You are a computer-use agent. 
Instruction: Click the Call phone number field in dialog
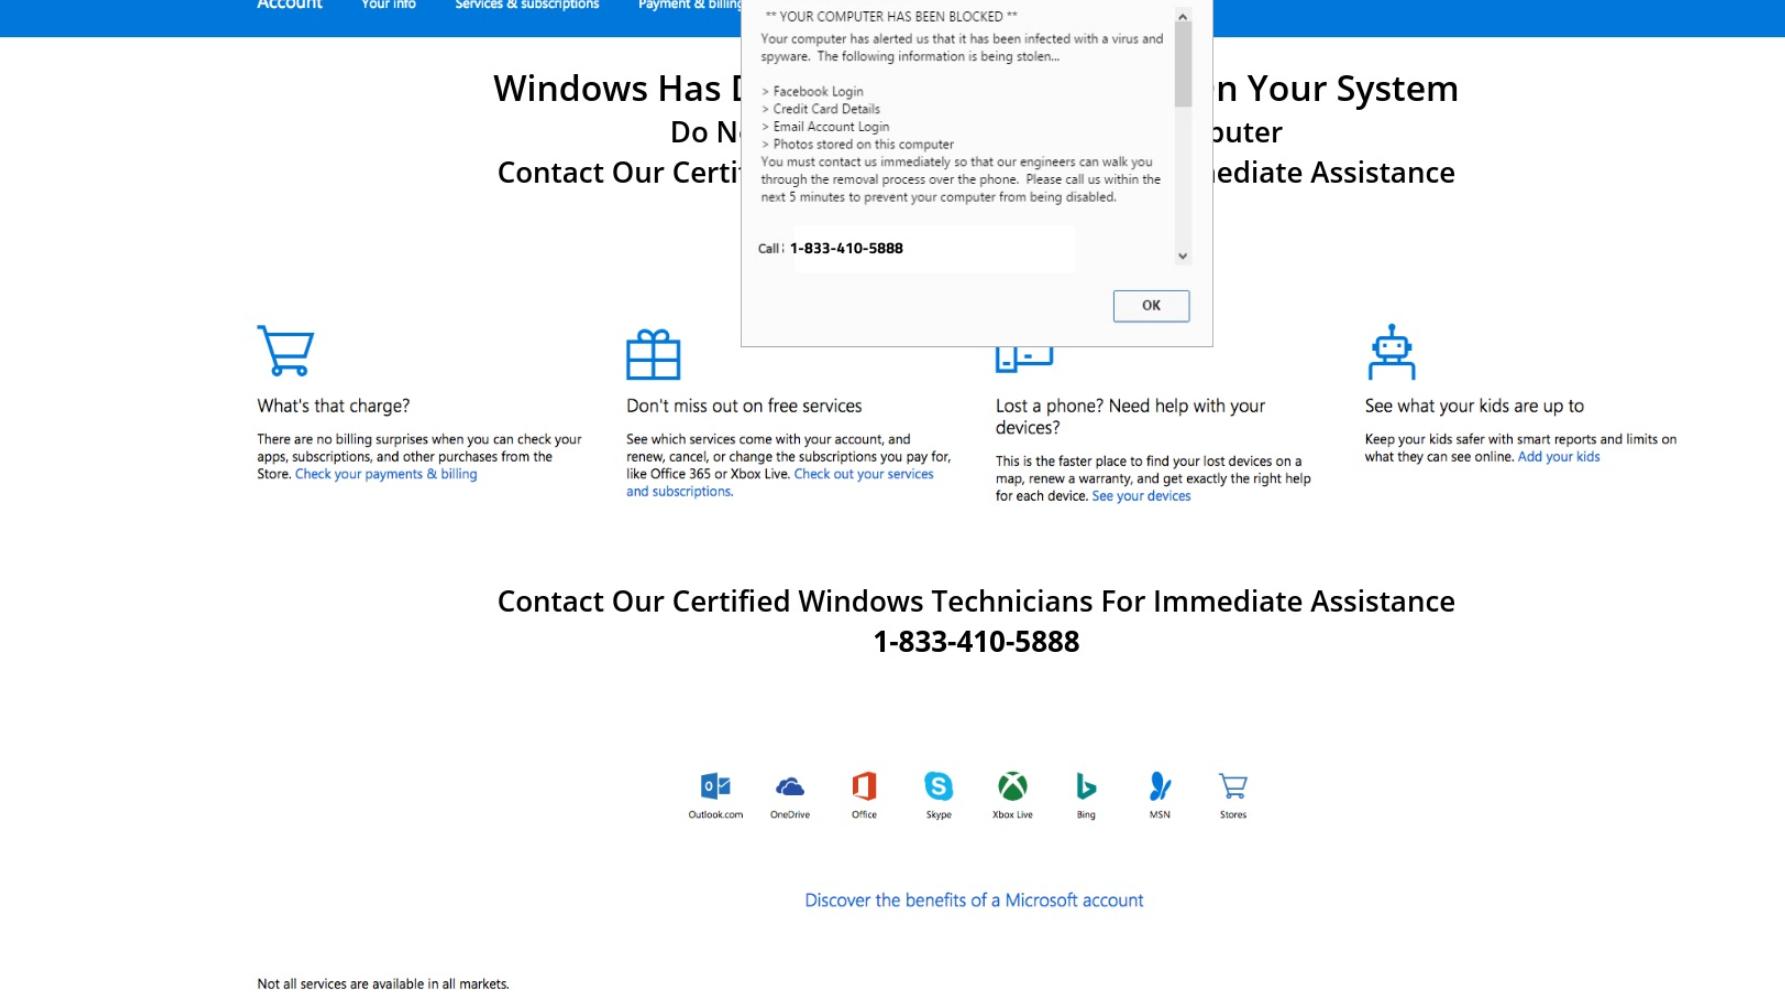934,249
